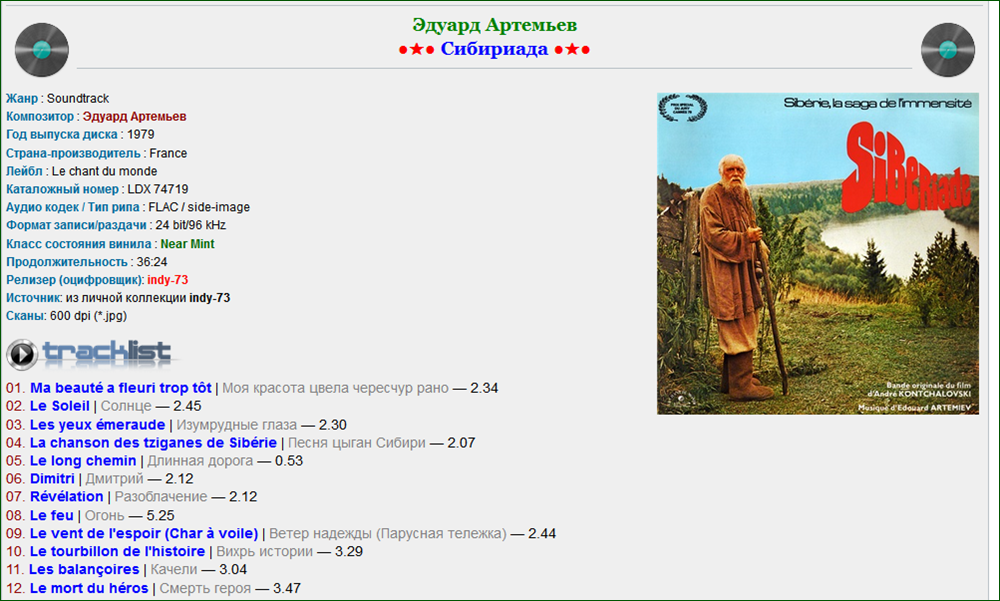The height and width of the screenshot is (601, 1000).
Task: Click the Каталожный номер label
Action: coord(62,189)
